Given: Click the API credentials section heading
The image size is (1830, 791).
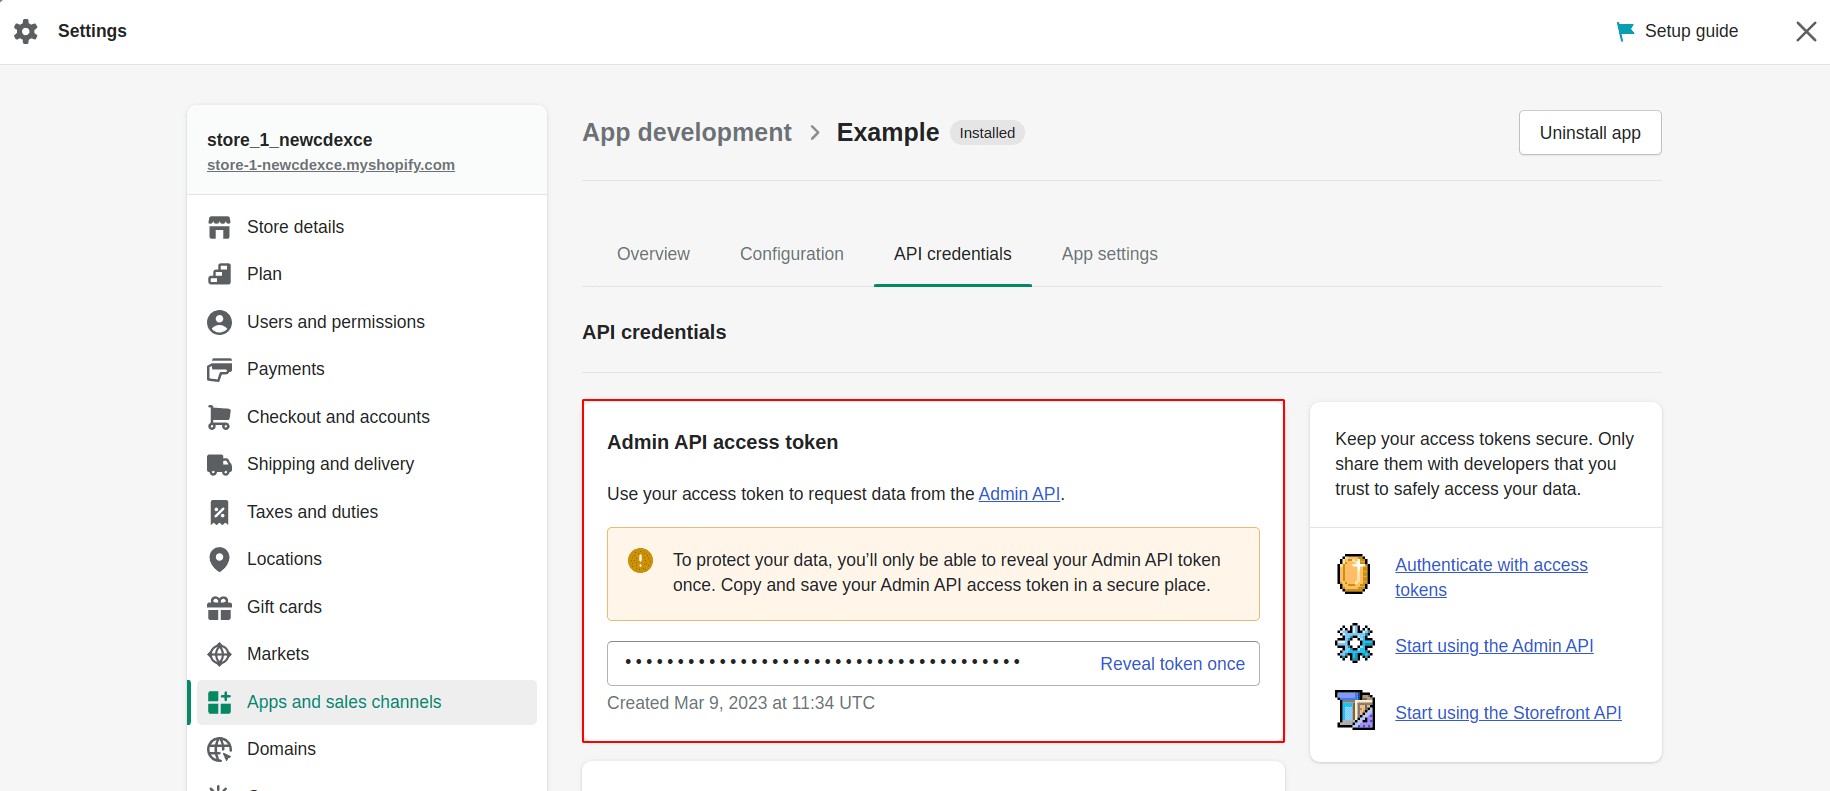Looking at the screenshot, I should [654, 332].
